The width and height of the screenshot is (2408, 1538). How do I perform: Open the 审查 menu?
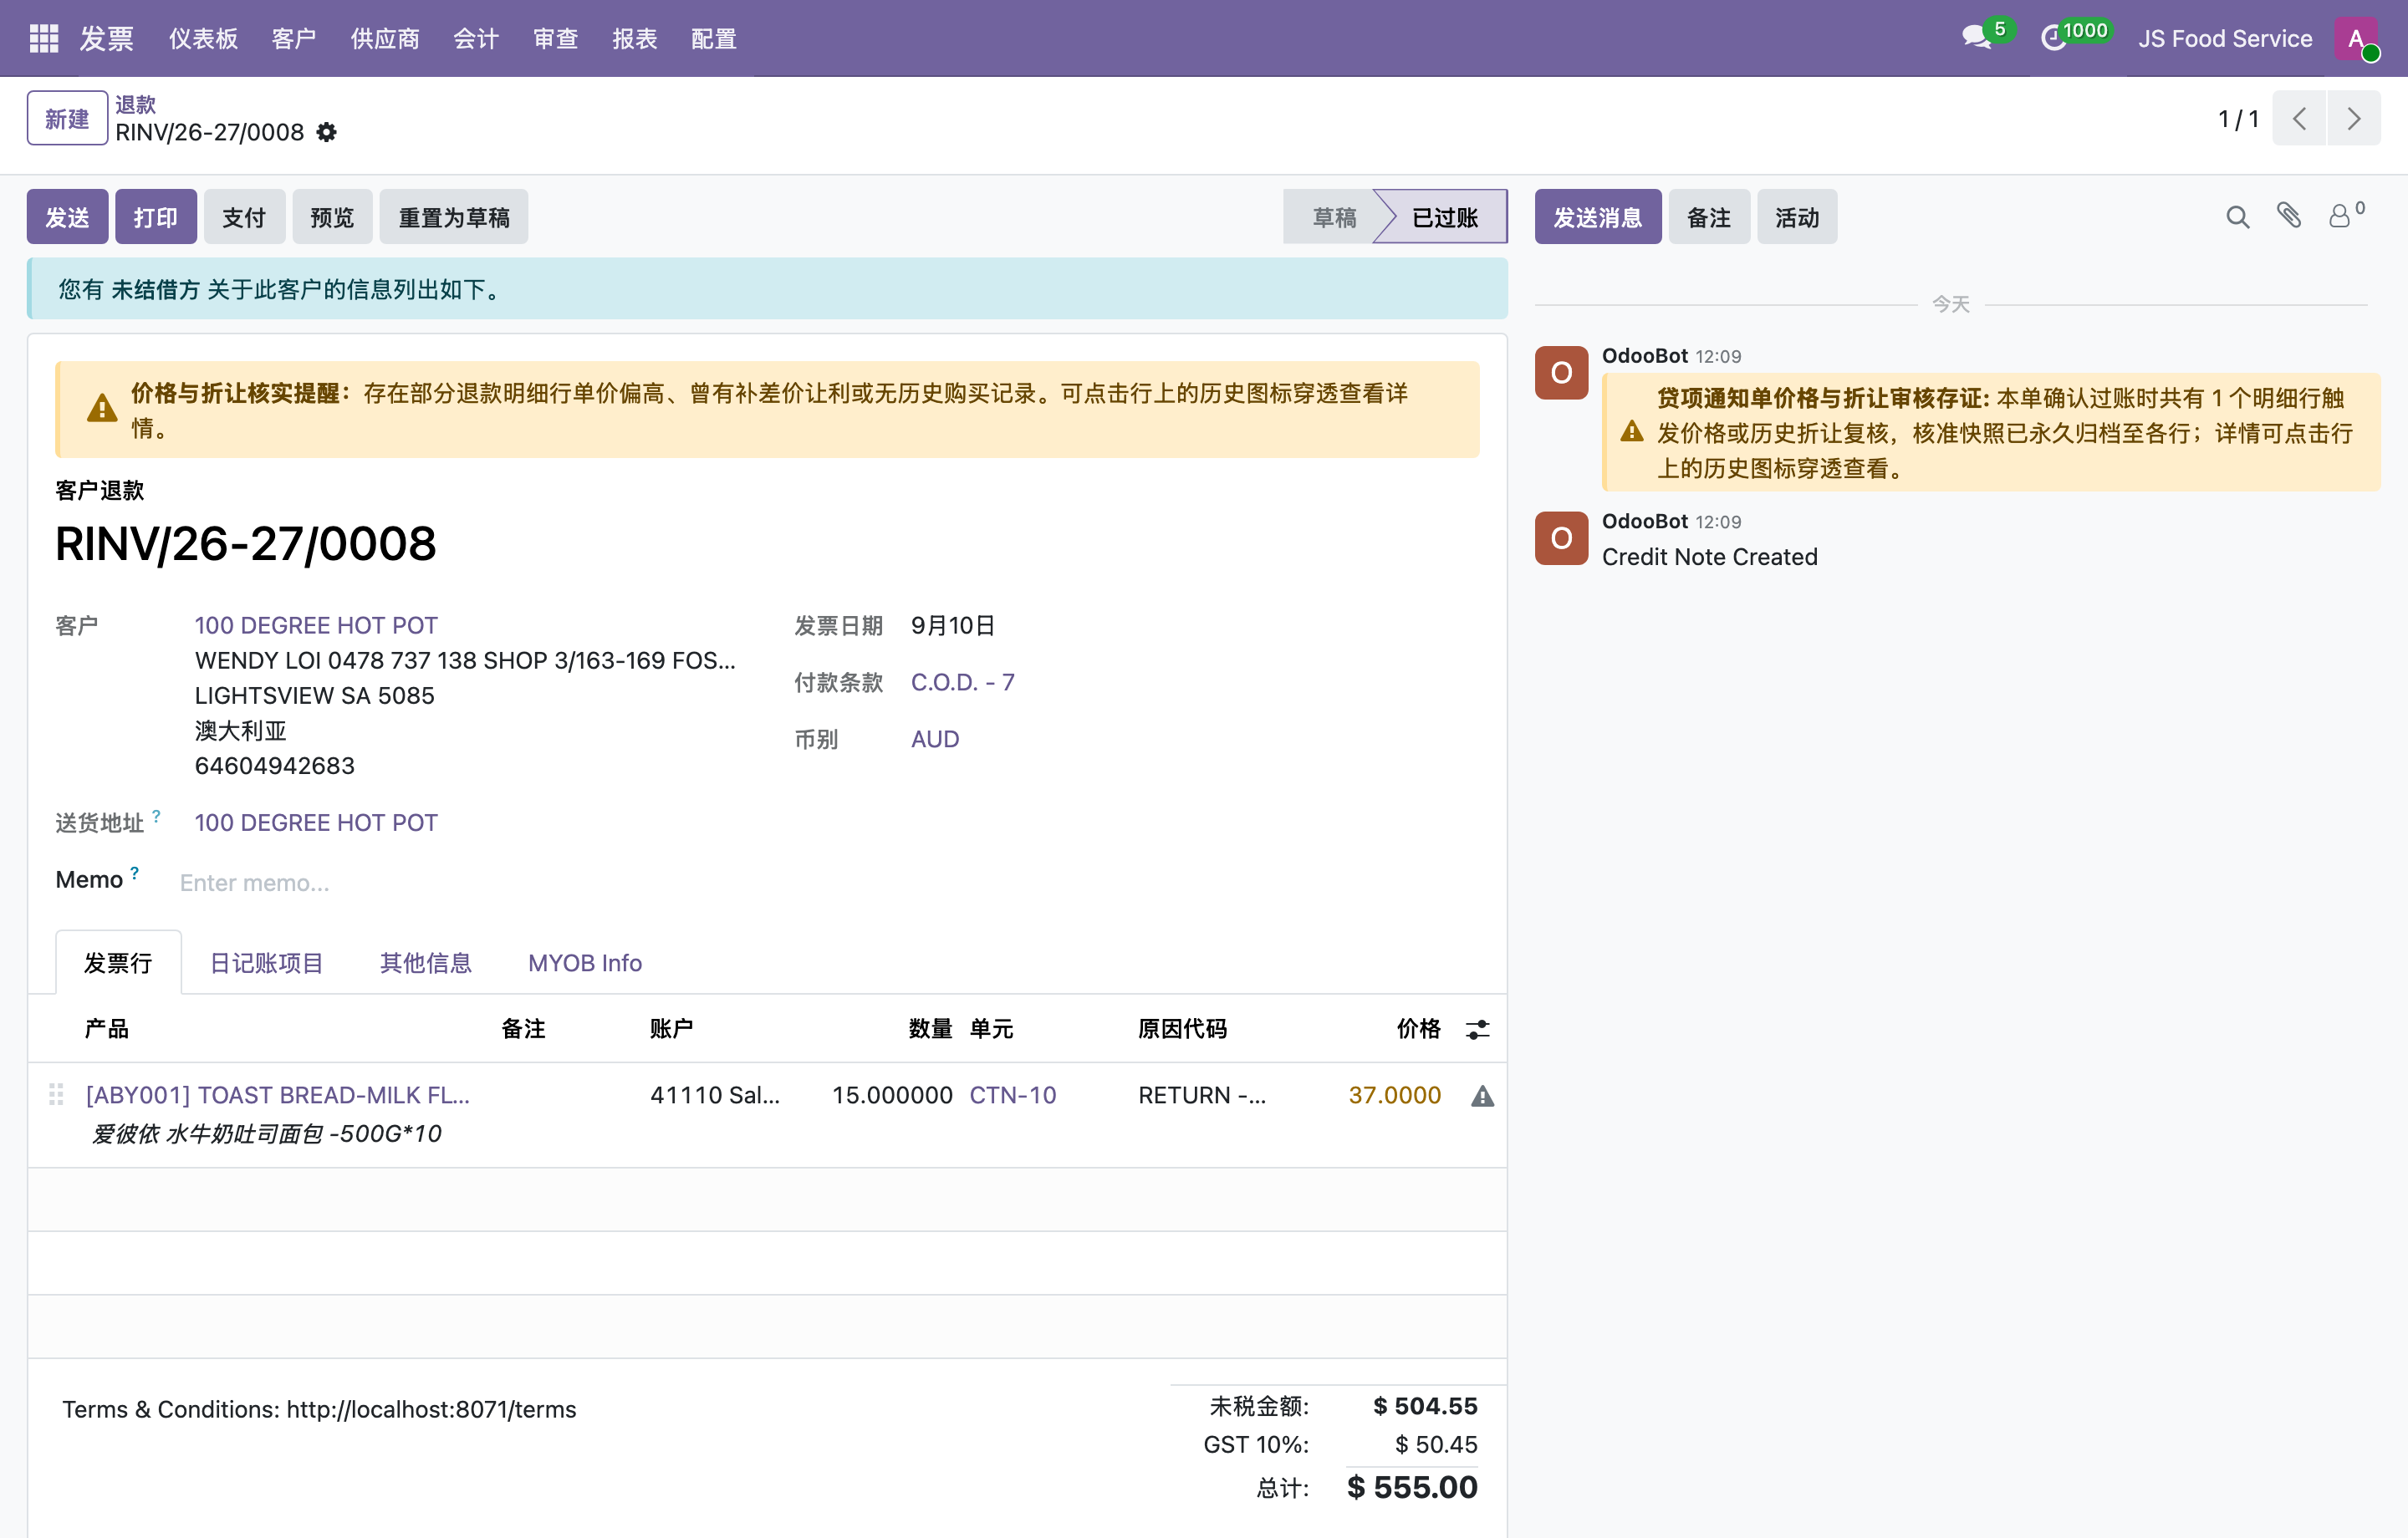click(556, 38)
